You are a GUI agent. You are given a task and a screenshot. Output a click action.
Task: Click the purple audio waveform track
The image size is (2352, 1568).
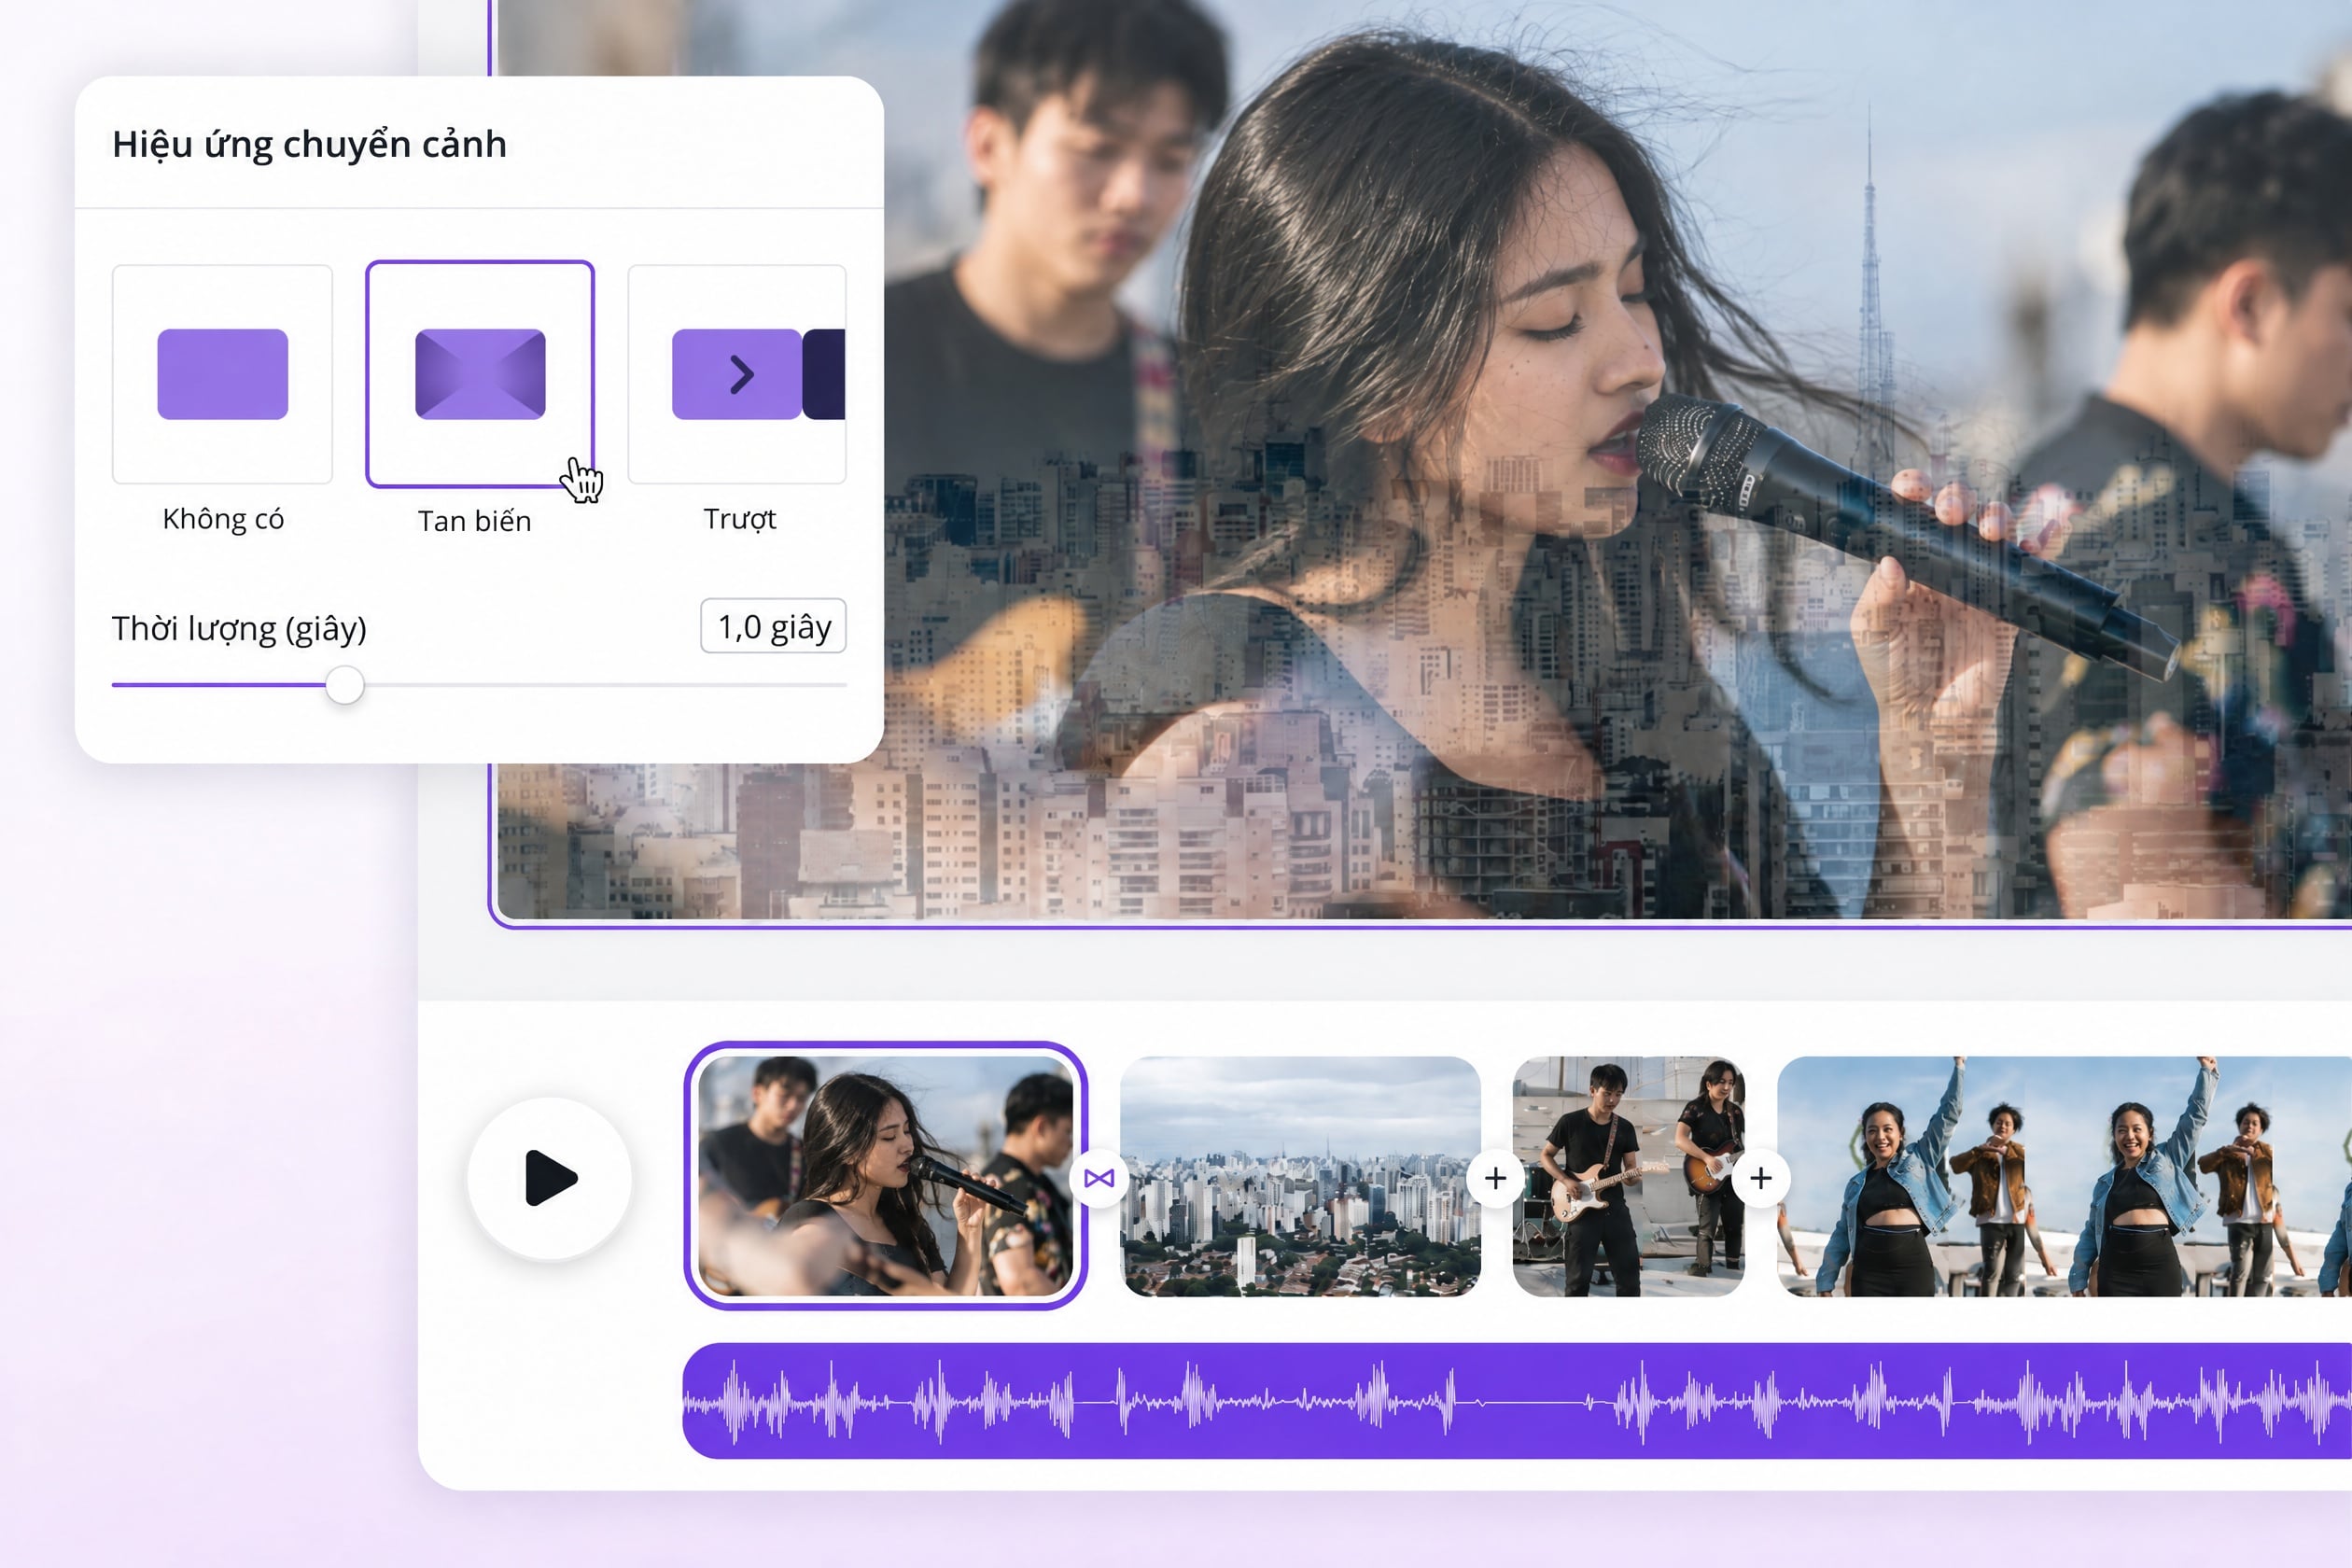[x=1517, y=1401]
